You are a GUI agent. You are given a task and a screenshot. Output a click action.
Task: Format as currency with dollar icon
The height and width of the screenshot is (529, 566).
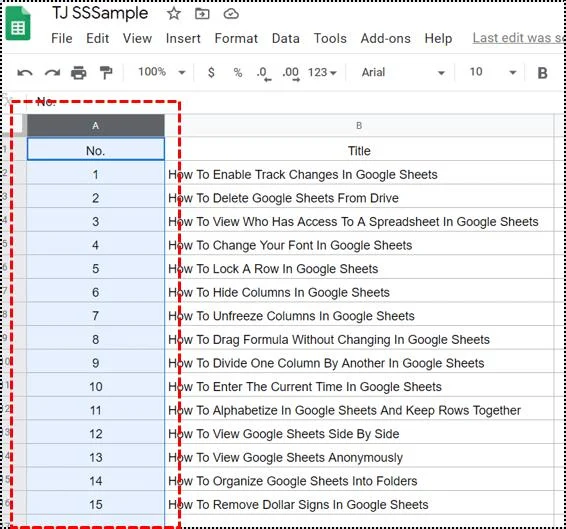(x=212, y=72)
